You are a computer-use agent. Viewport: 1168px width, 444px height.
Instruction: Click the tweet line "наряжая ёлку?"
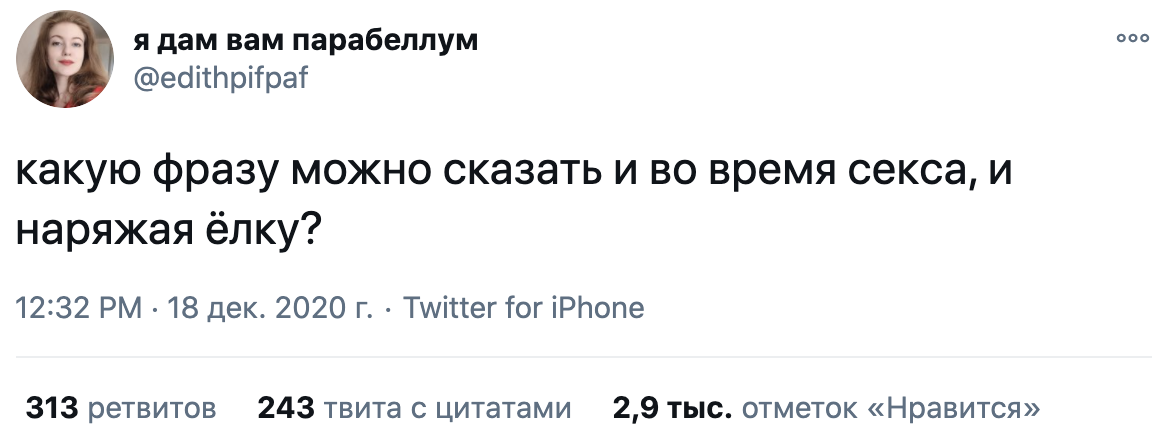click(x=169, y=229)
